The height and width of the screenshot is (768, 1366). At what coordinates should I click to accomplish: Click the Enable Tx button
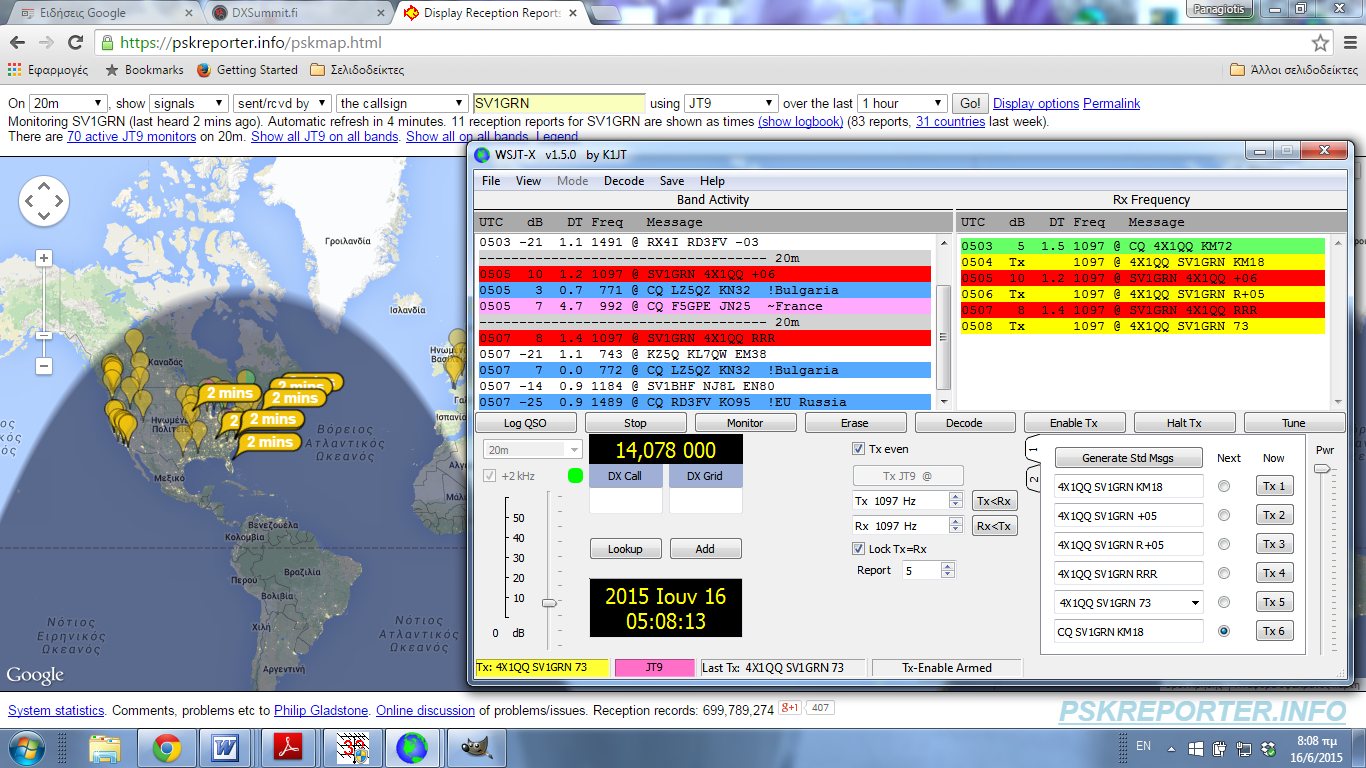point(1075,423)
